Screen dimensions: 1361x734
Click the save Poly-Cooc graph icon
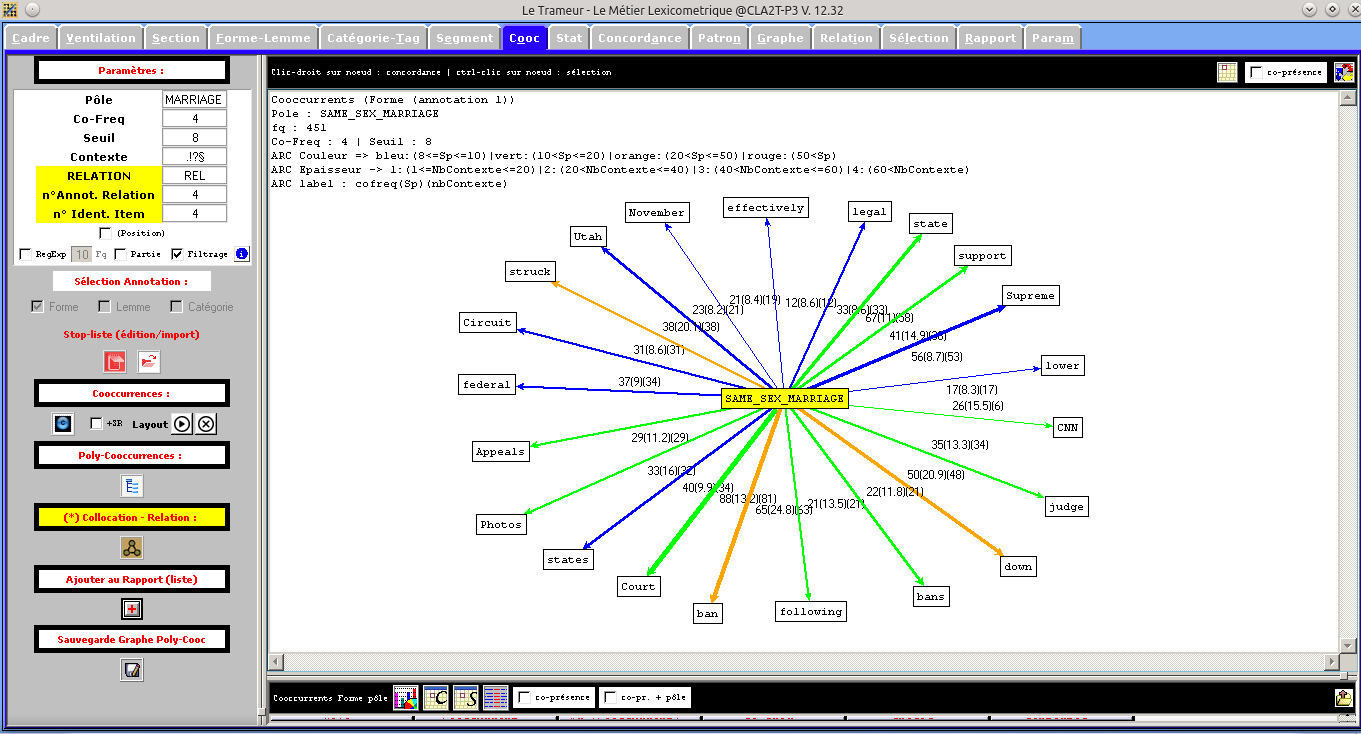click(x=132, y=670)
